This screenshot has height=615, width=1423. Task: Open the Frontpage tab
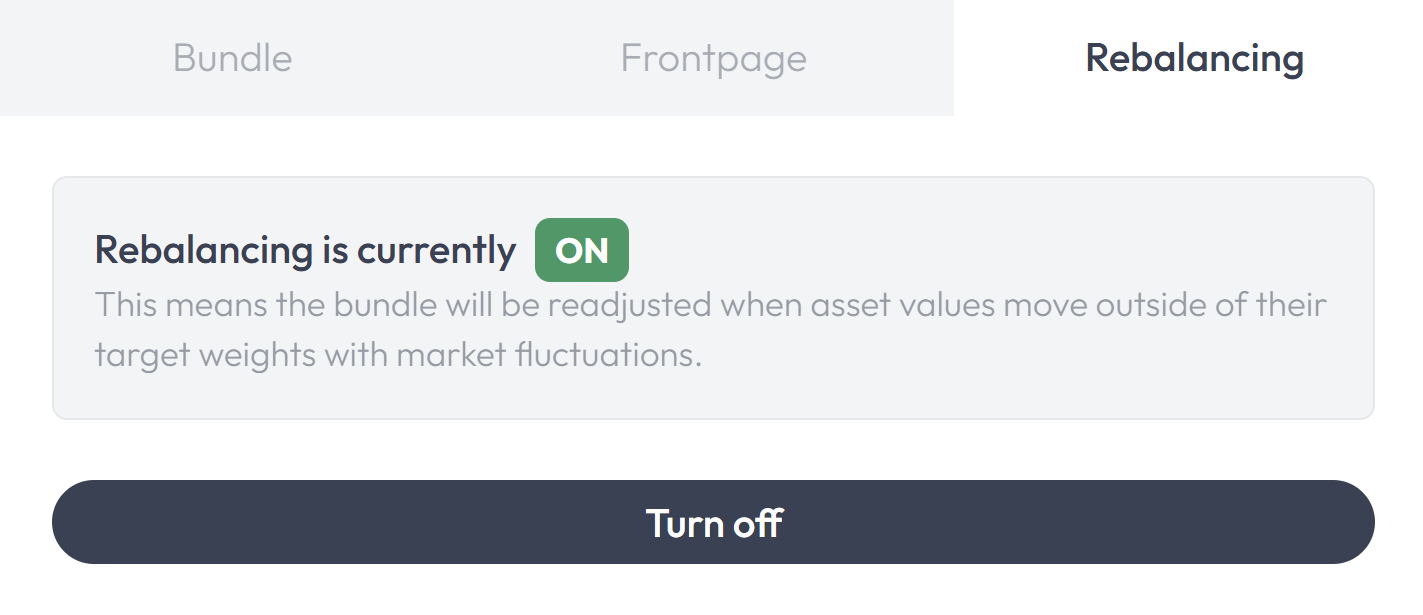[x=713, y=58]
